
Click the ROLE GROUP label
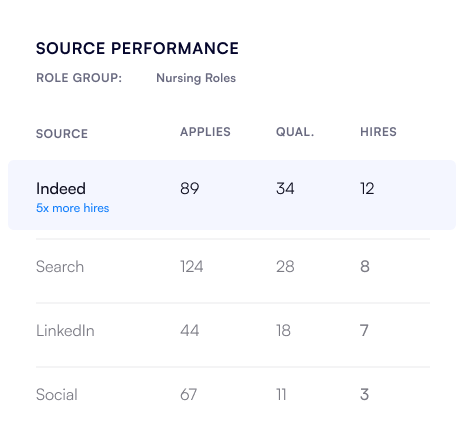click(79, 78)
